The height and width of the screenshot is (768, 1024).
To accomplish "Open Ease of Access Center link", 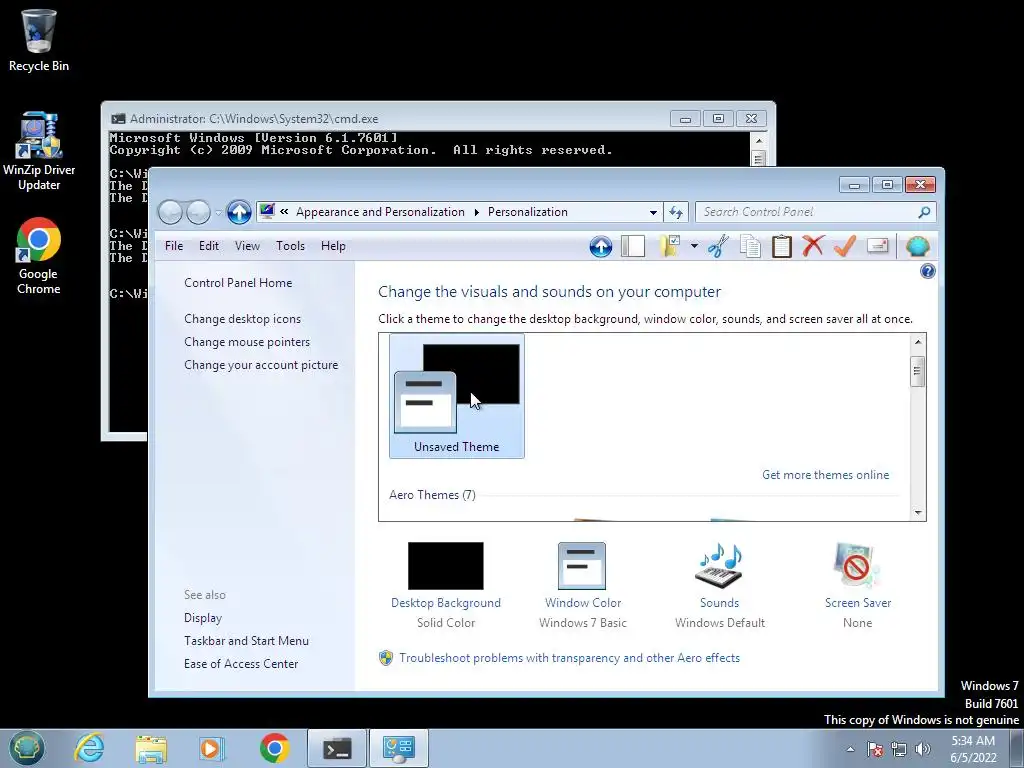I will tap(241, 664).
